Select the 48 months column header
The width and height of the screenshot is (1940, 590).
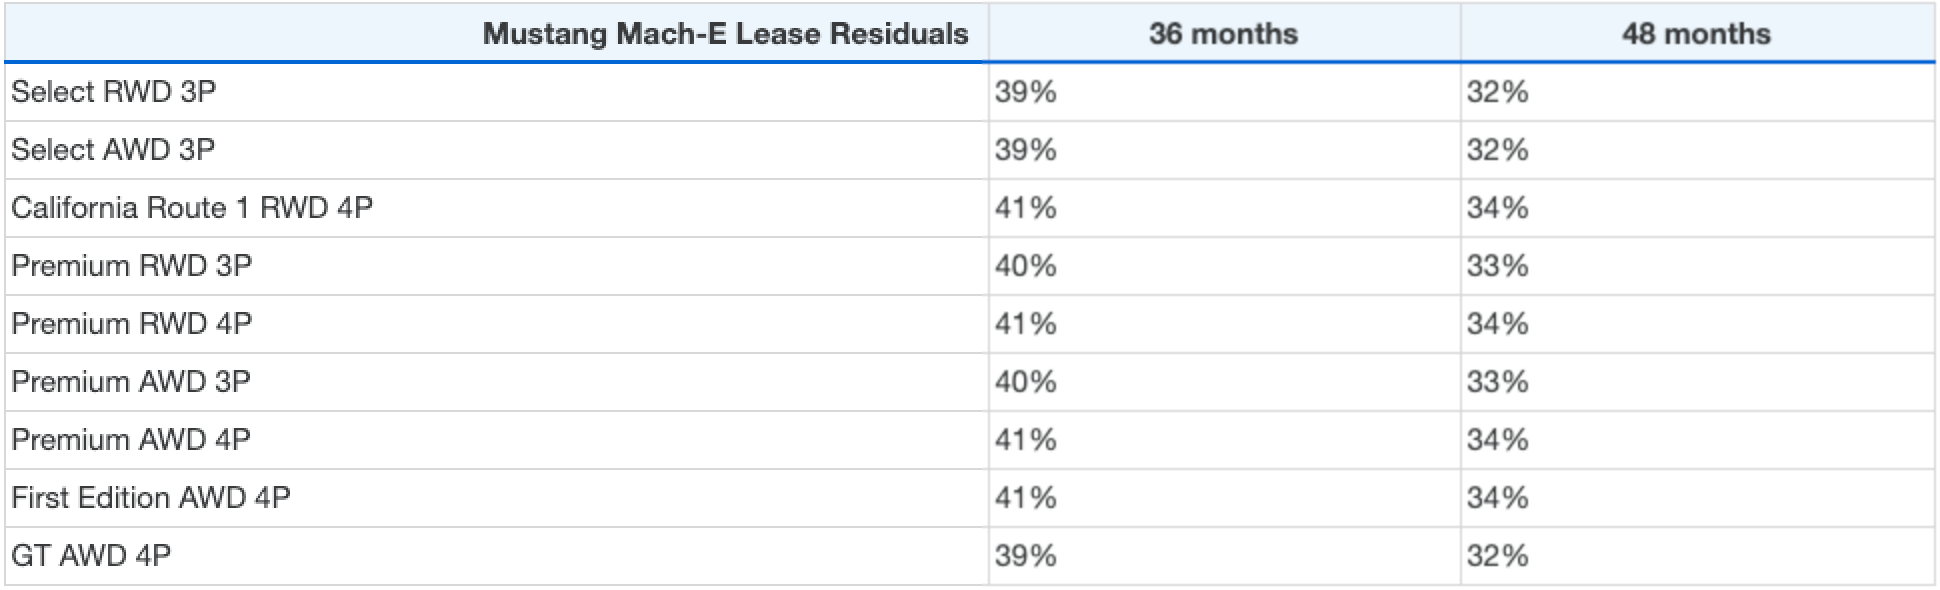(1696, 34)
